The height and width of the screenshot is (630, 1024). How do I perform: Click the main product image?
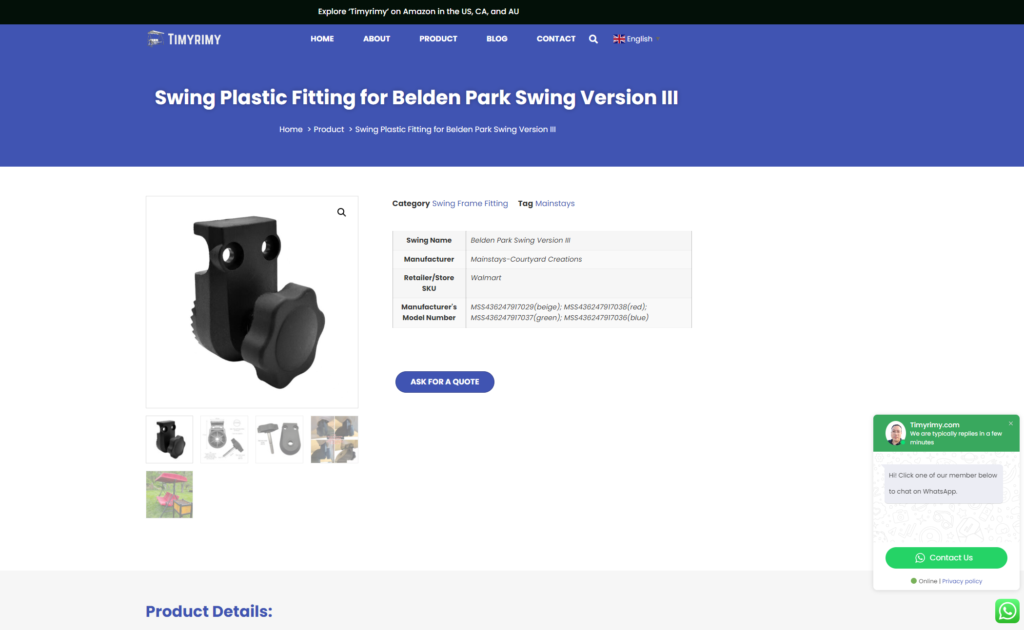click(x=252, y=302)
